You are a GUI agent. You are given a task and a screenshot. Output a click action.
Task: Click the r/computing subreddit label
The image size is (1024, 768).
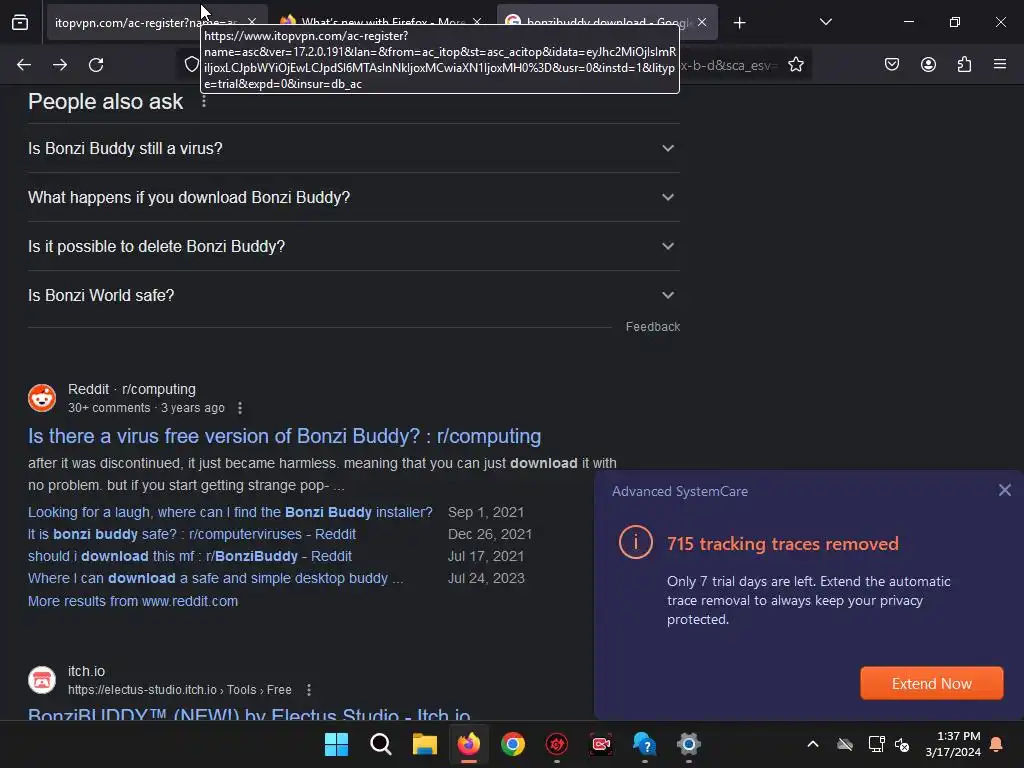tap(159, 389)
